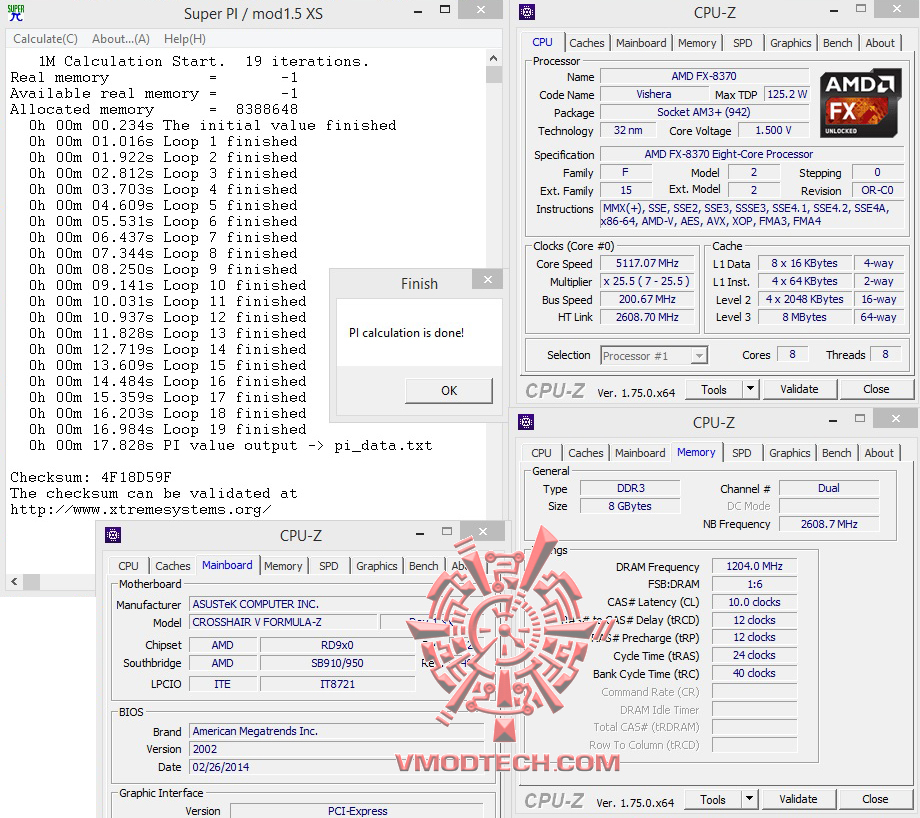Open Graphics tab in Memory CPU-Z window
Viewport: 920px width, 818px height.
[x=790, y=453]
